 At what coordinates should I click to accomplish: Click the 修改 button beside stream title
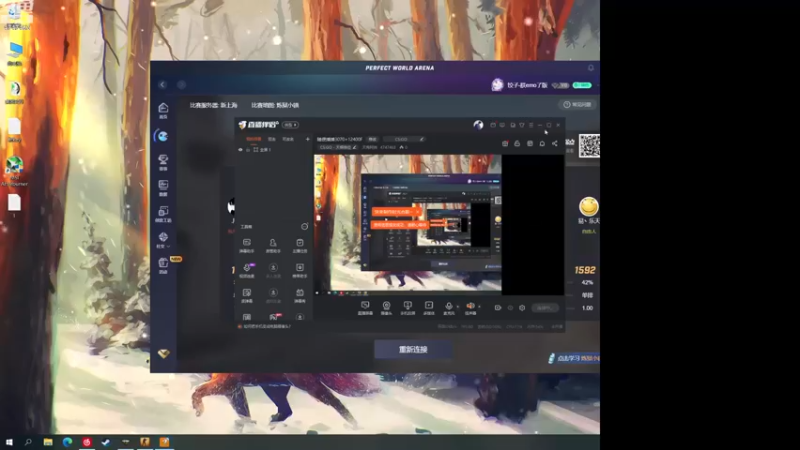pyautogui.click(x=372, y=139)
